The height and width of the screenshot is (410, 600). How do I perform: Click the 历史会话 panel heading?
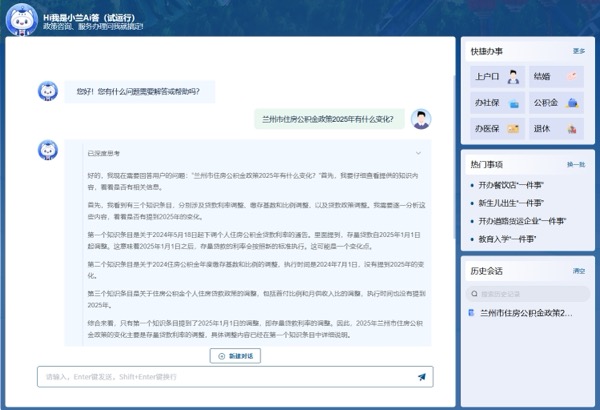pyautogui.click(x=487, y=271)
